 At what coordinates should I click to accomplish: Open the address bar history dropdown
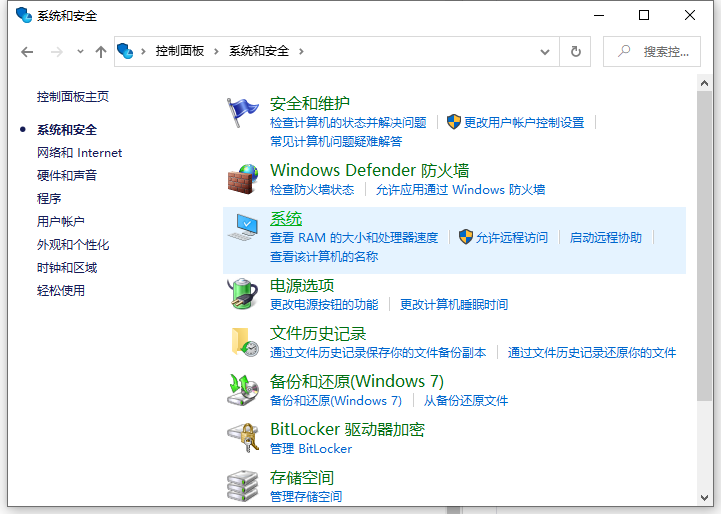(x=545, y=51)
